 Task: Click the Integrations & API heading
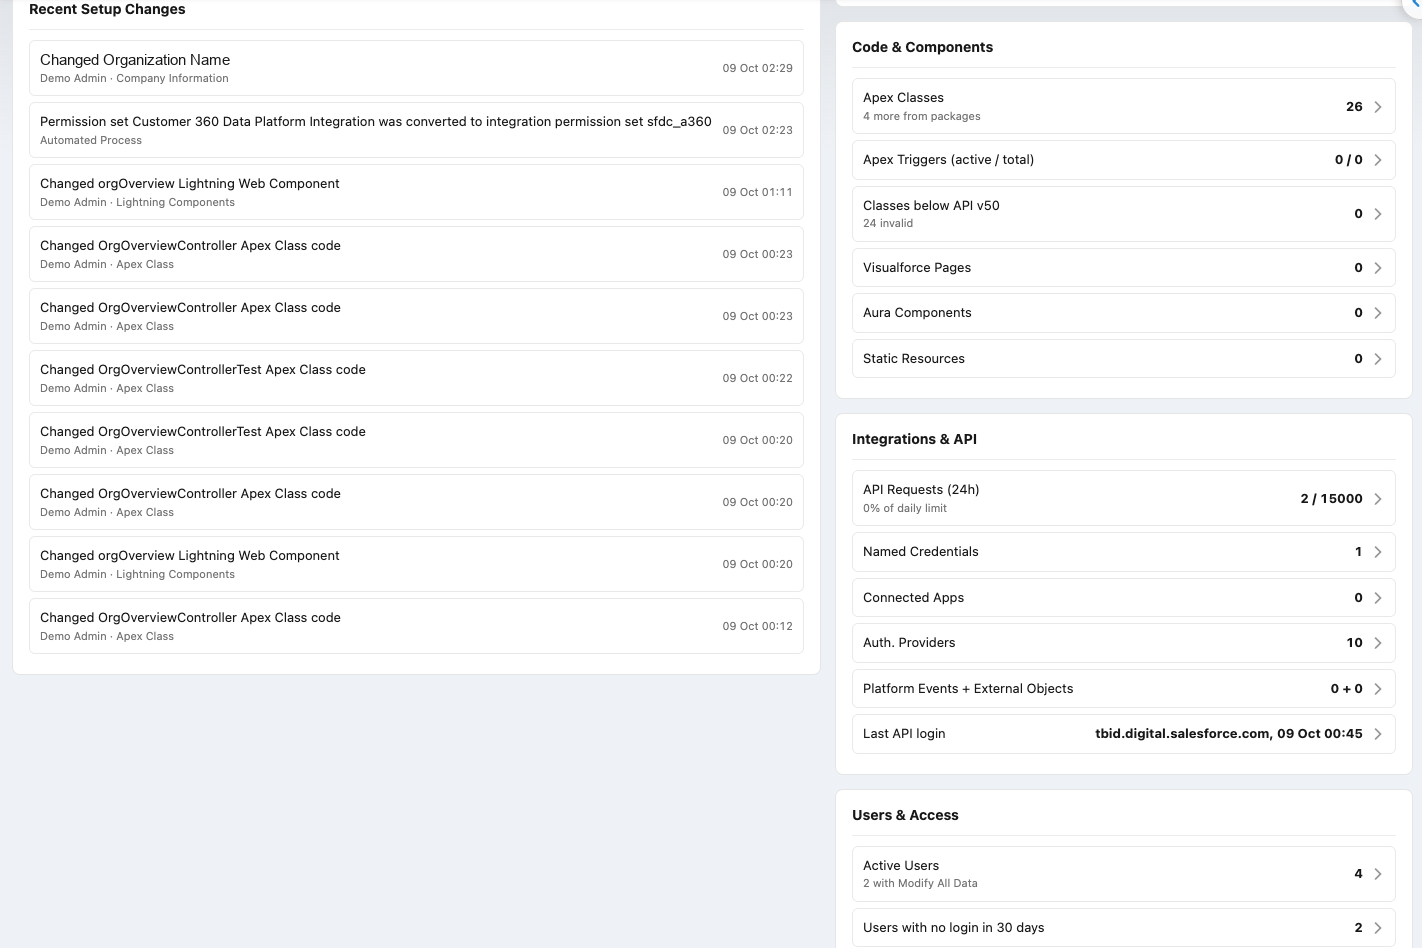[914, 439]
